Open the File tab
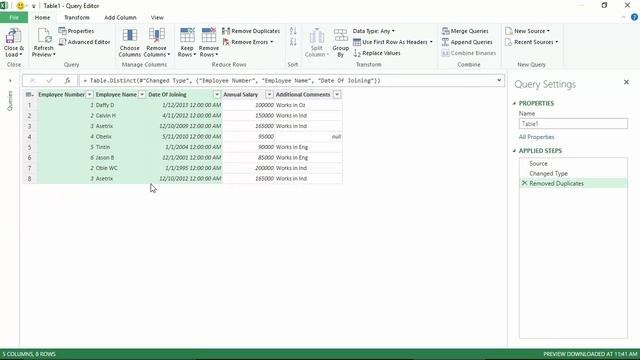The width and height of the screenshot is (640, 360). [14, 18]
